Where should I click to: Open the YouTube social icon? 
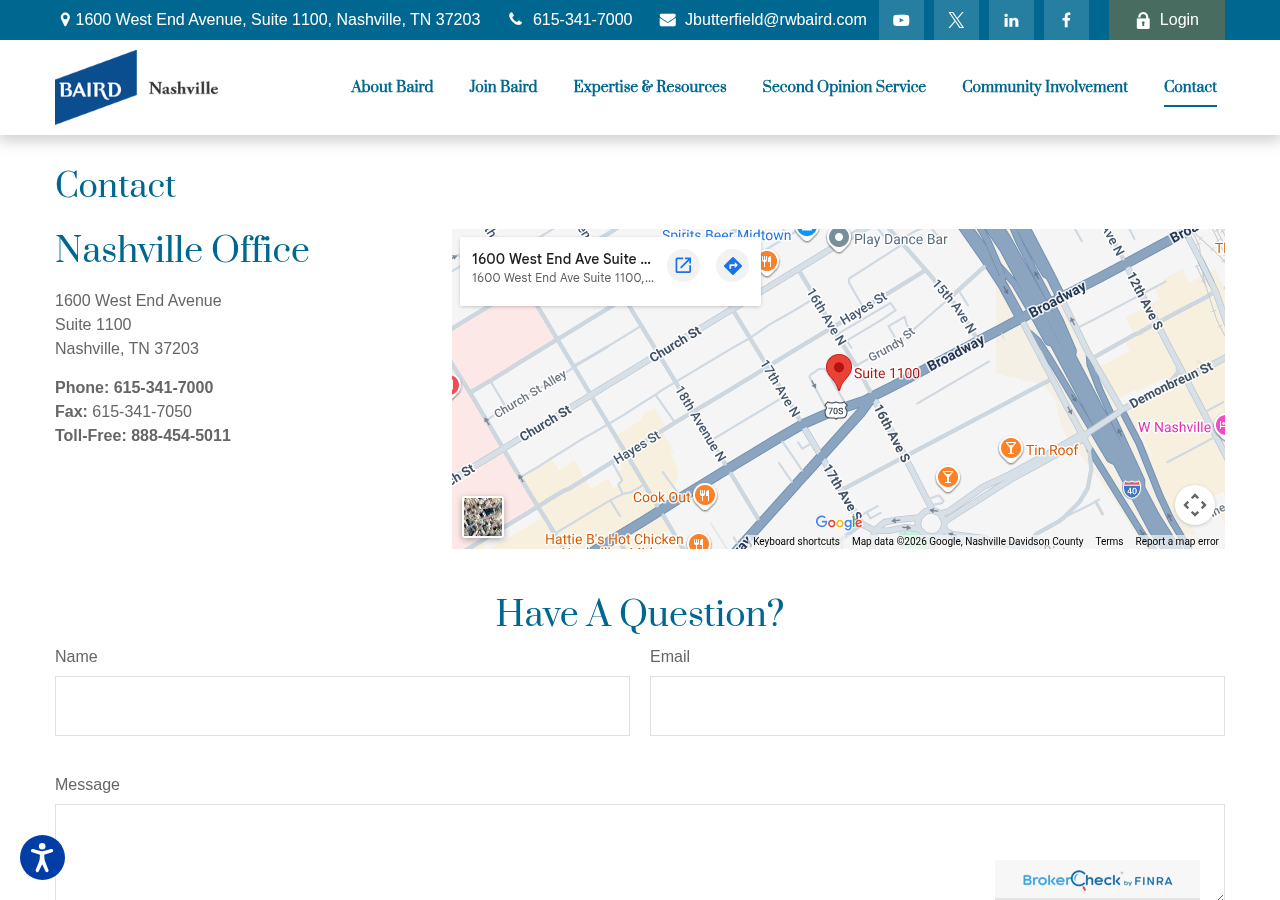coord(901,20)
